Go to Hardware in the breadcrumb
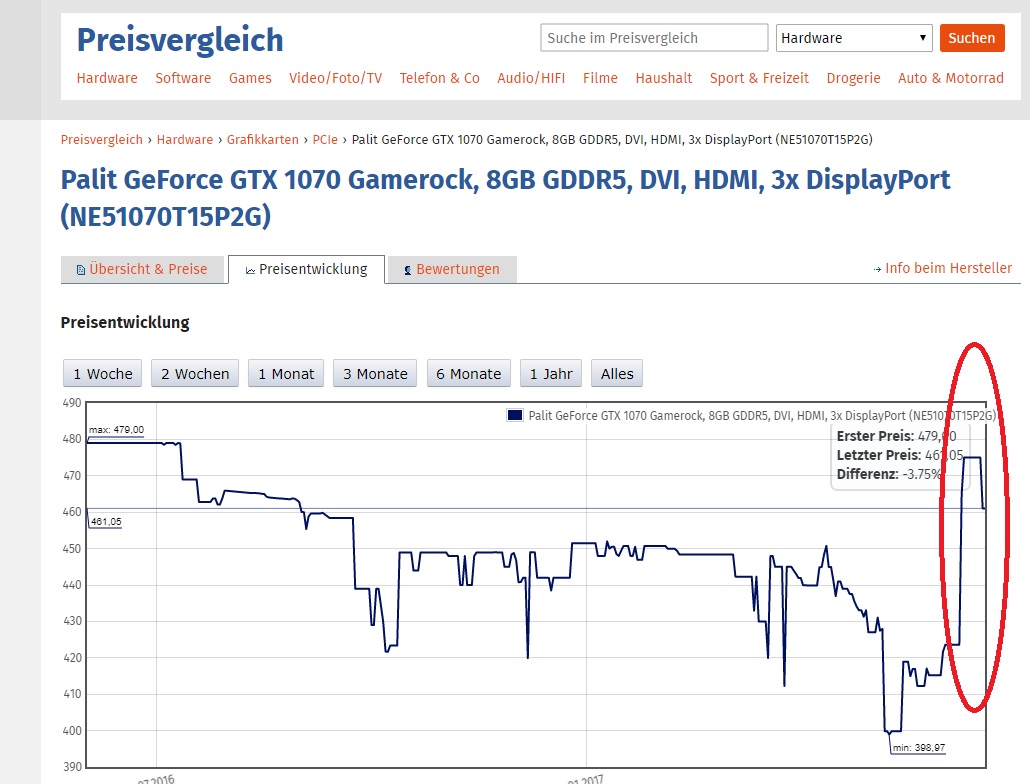 pyautogui.click(x=185, y=139)
